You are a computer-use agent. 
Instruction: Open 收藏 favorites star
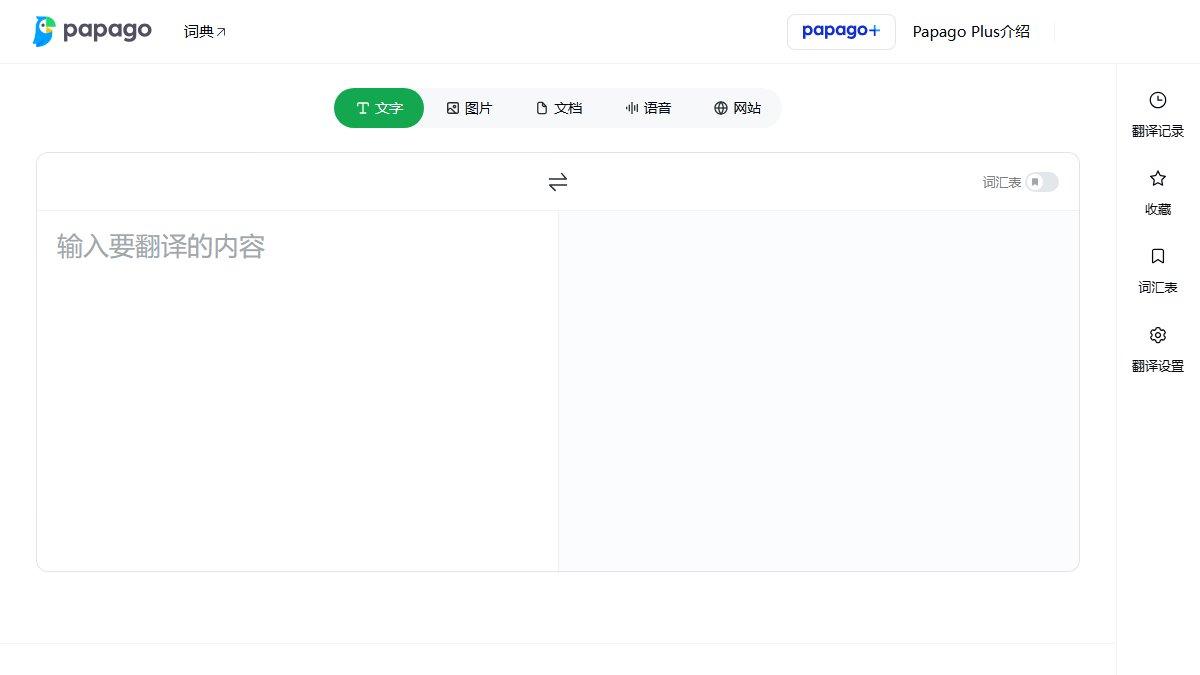coord(1158,193)
